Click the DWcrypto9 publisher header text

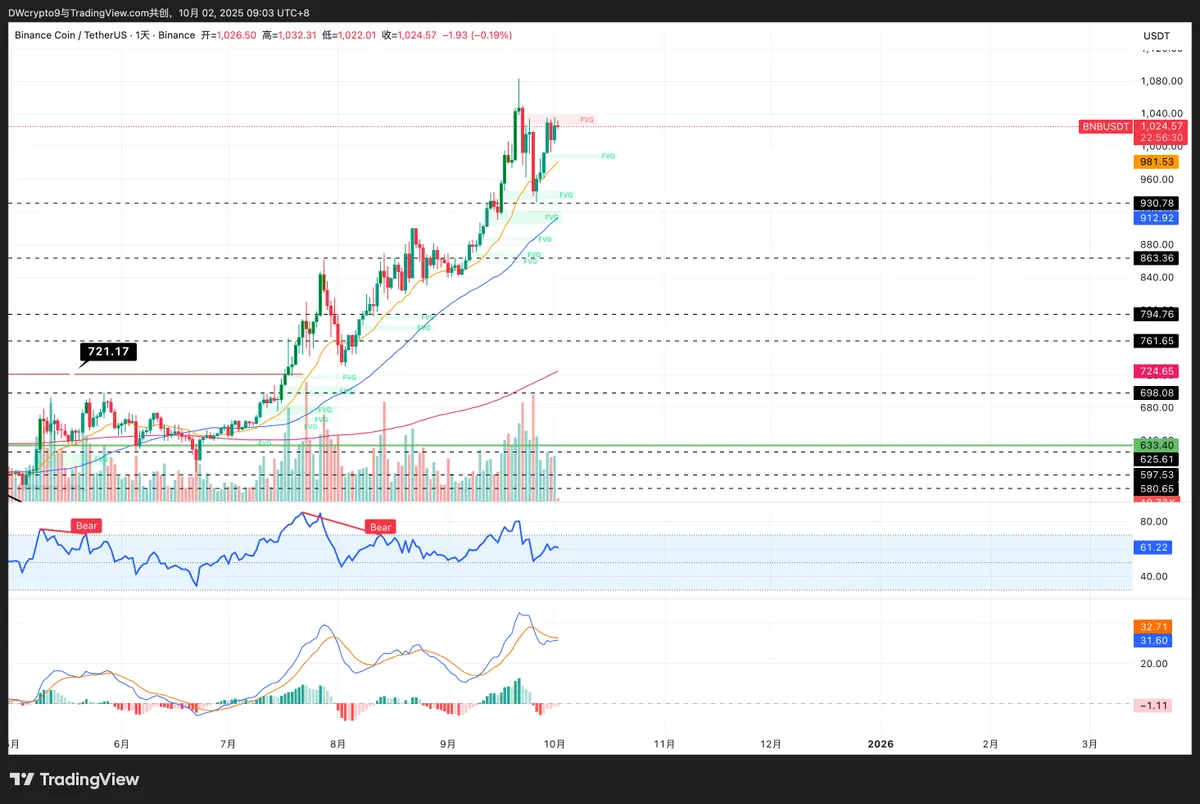coord(32,12)
